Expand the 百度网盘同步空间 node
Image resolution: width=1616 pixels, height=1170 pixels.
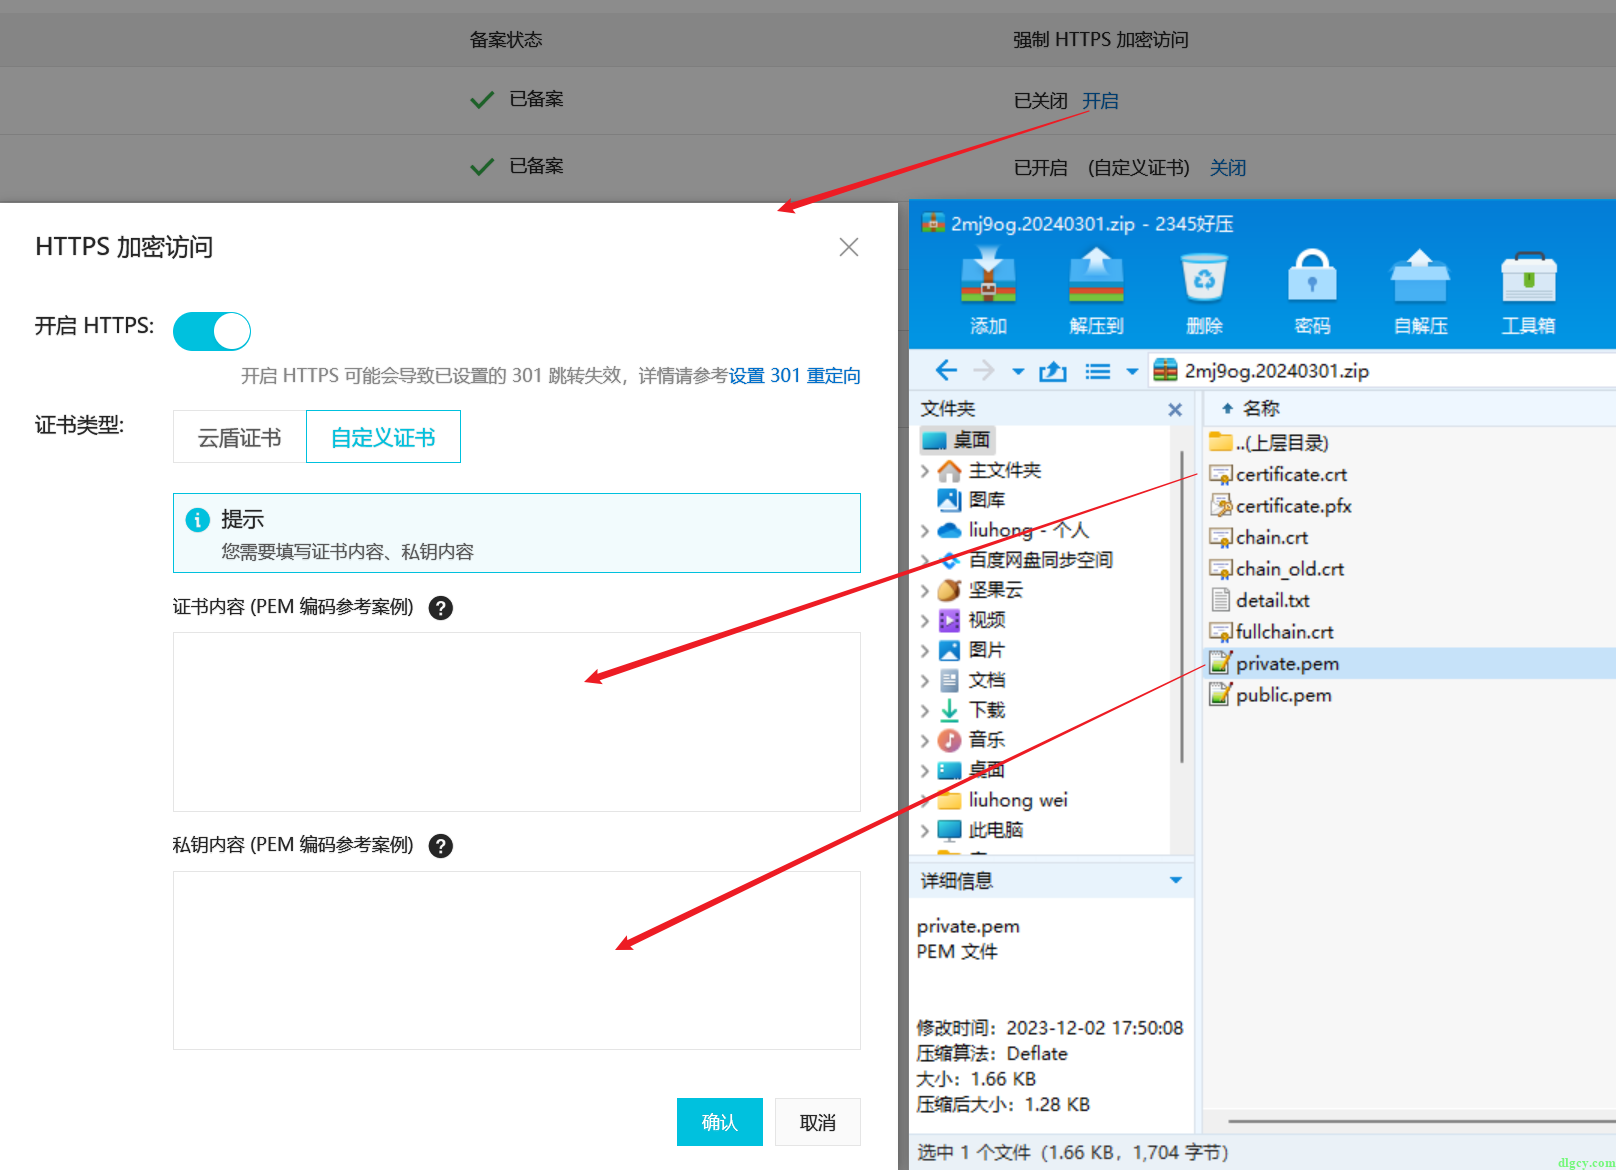click(x=924, y=560)
